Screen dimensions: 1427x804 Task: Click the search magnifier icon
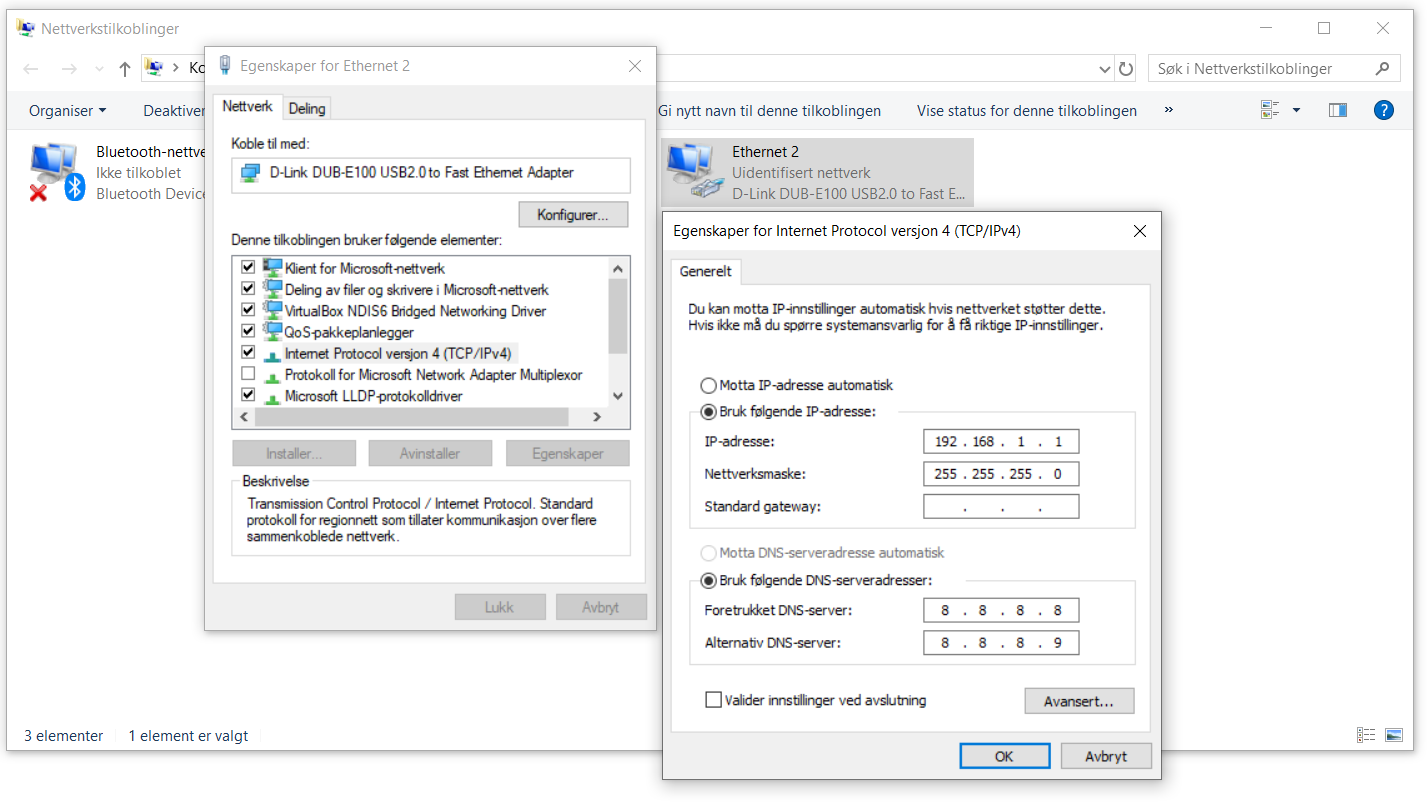tap(1383, 67)
